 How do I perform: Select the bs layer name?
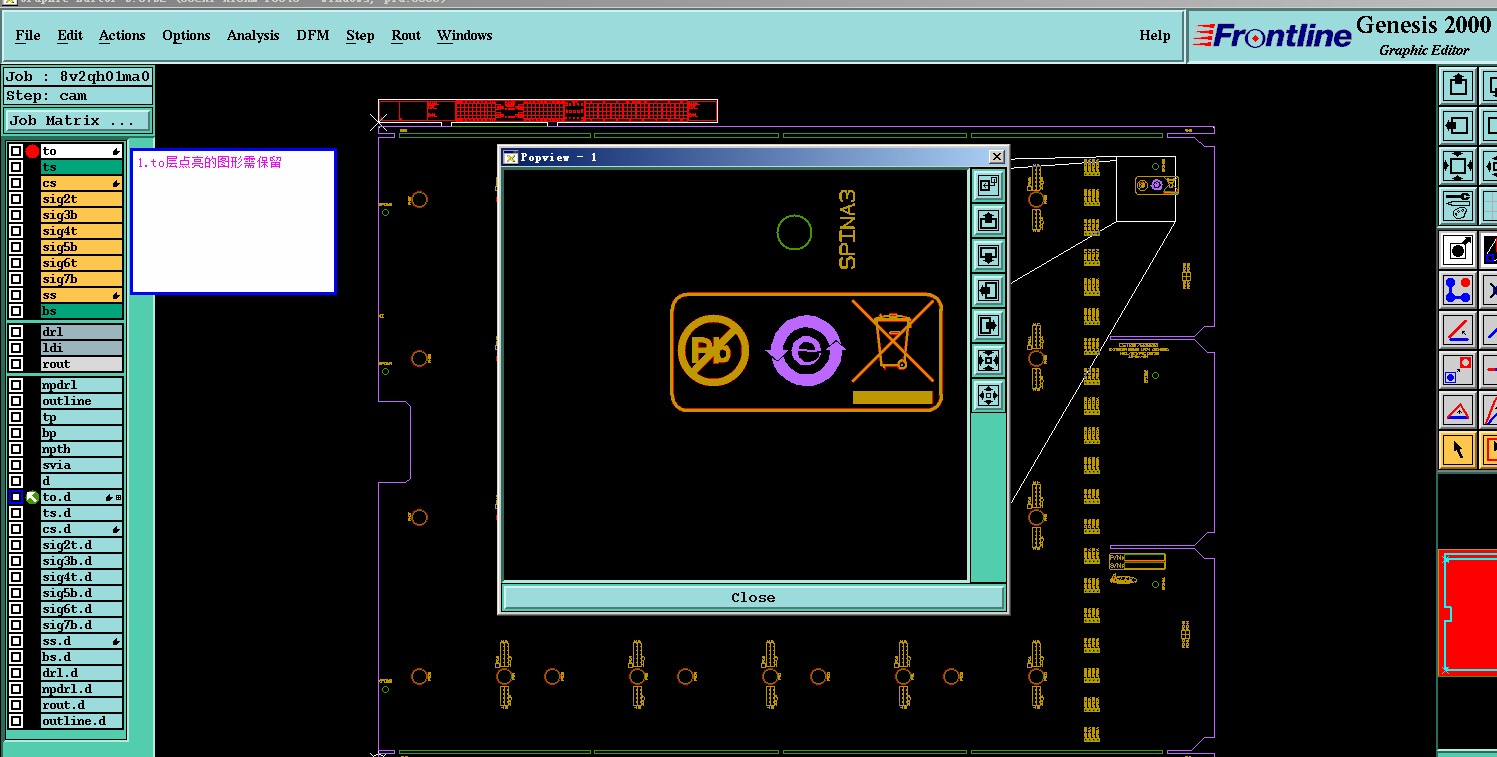81,311
